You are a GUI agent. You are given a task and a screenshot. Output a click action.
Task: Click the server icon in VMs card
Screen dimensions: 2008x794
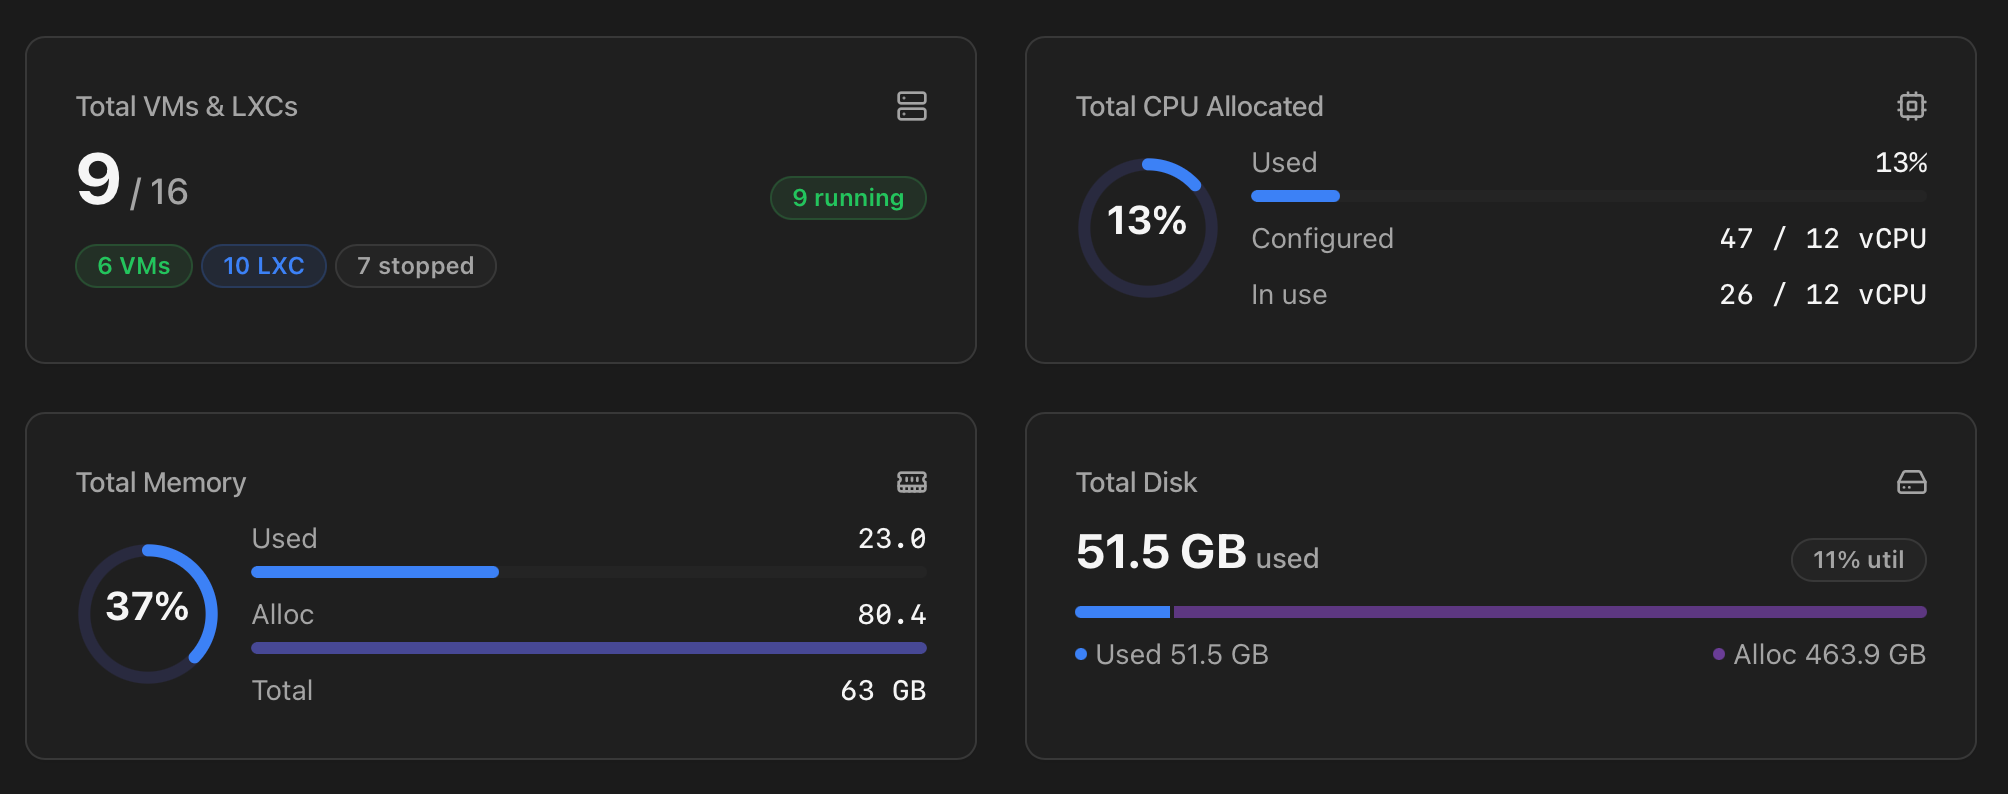click(x=911, y=106)
